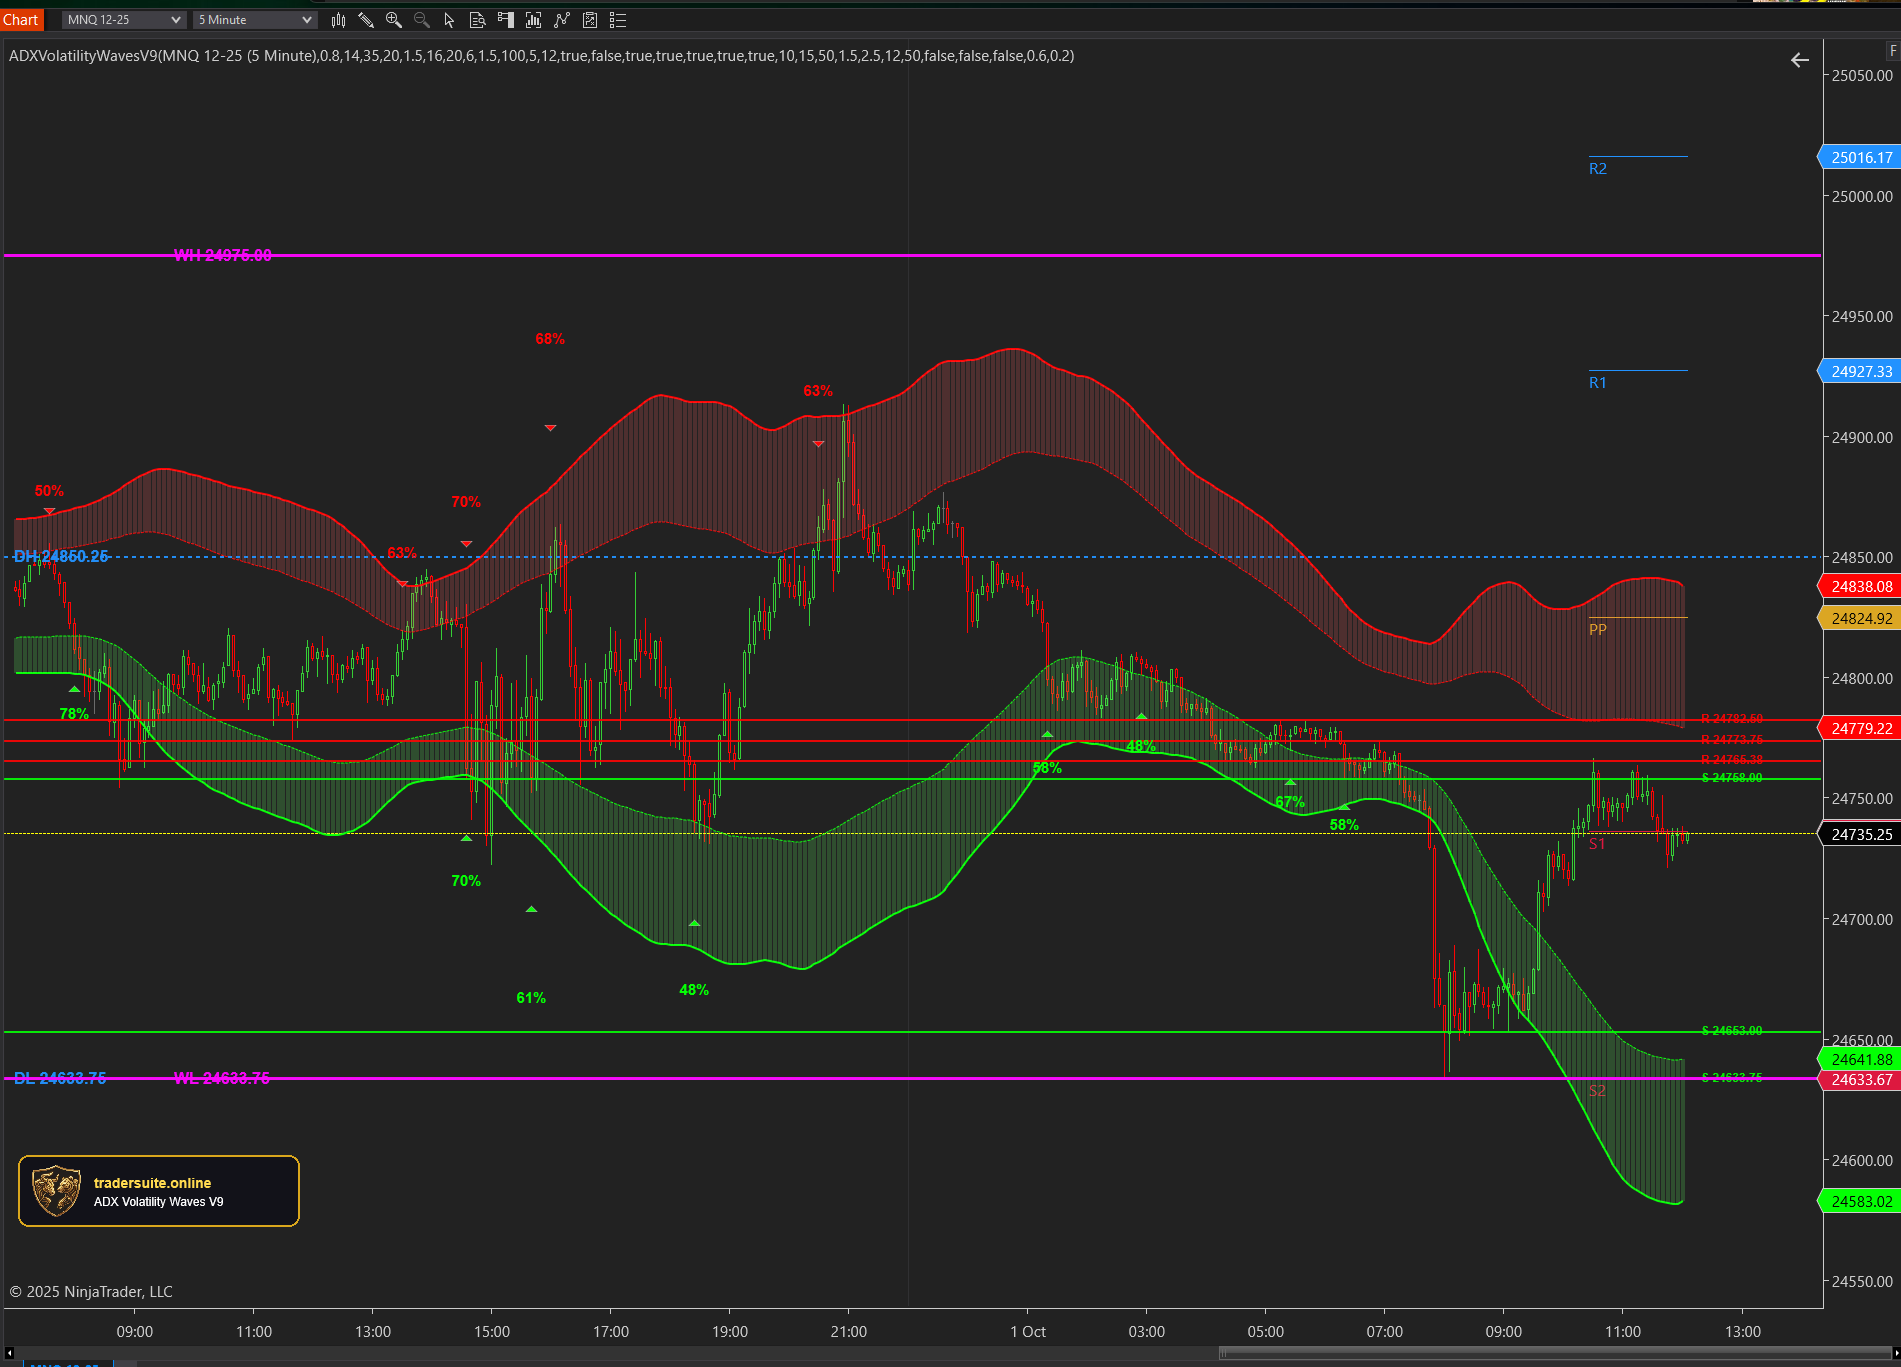Click the red 24779.22 price marker

1861,728
